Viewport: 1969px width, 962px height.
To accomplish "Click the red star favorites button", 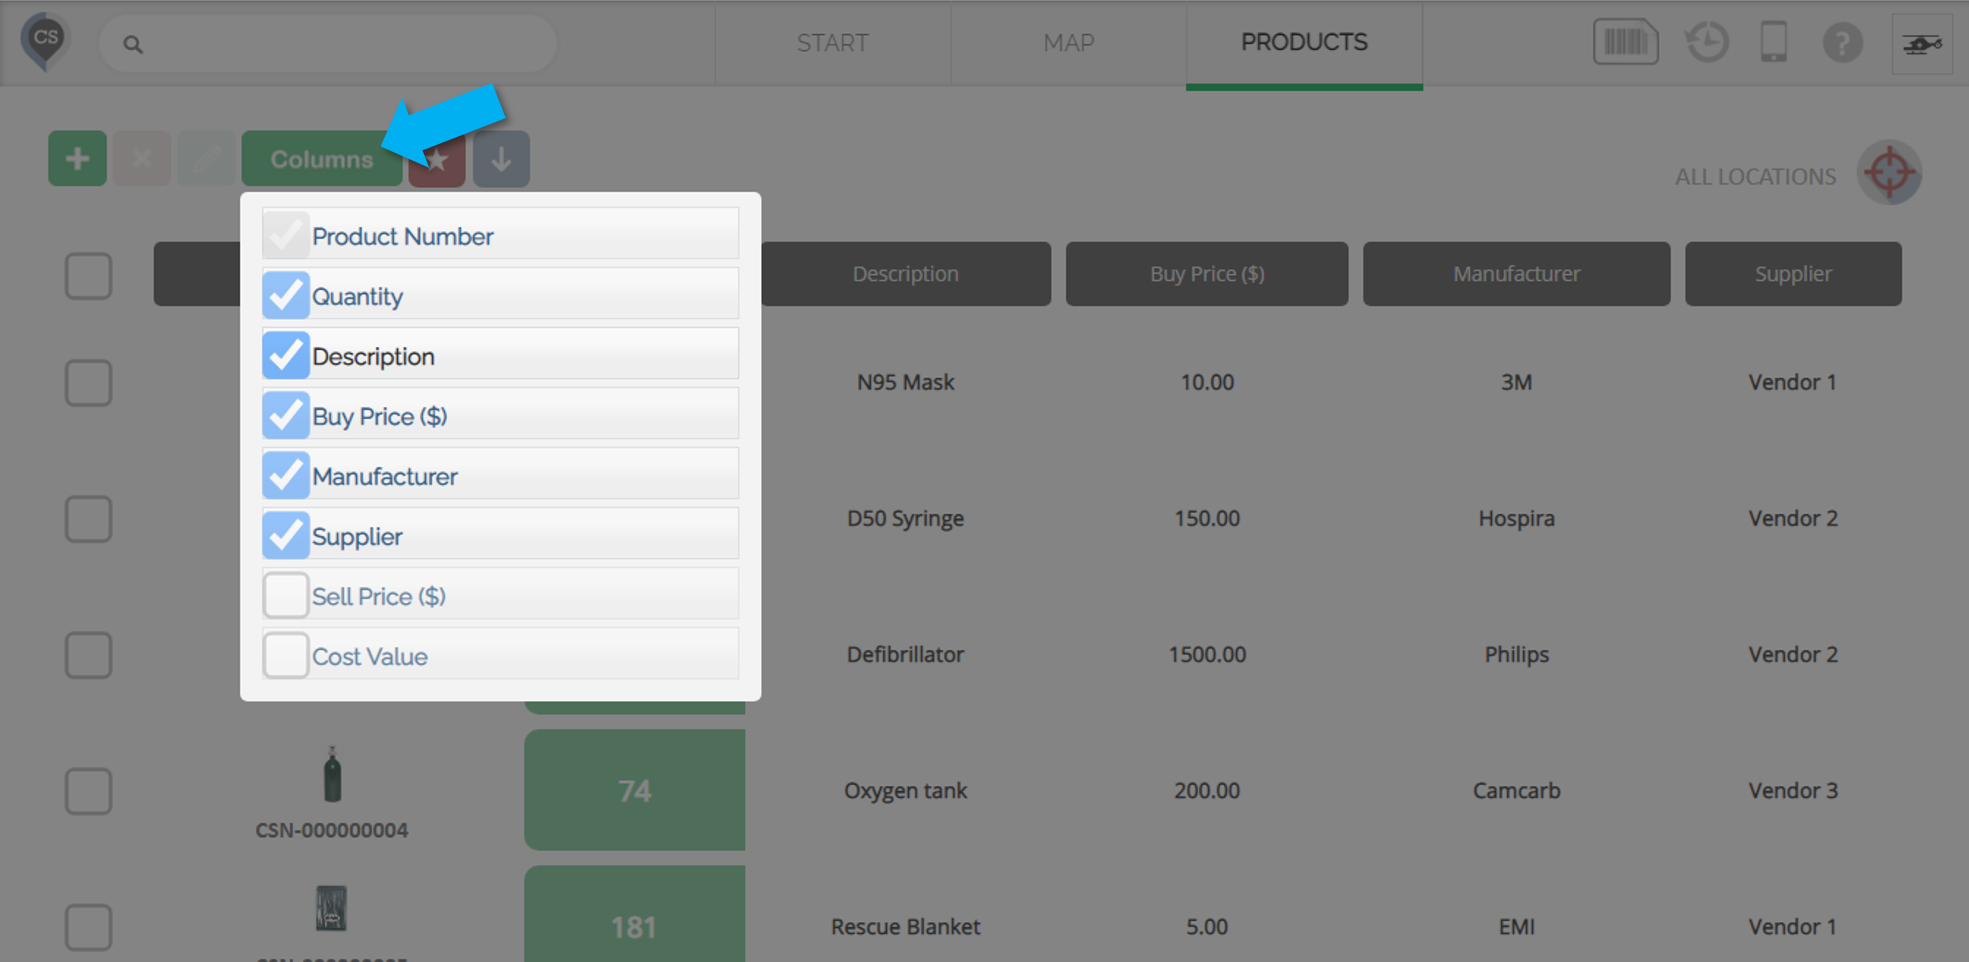I will [x=437, y=160].
